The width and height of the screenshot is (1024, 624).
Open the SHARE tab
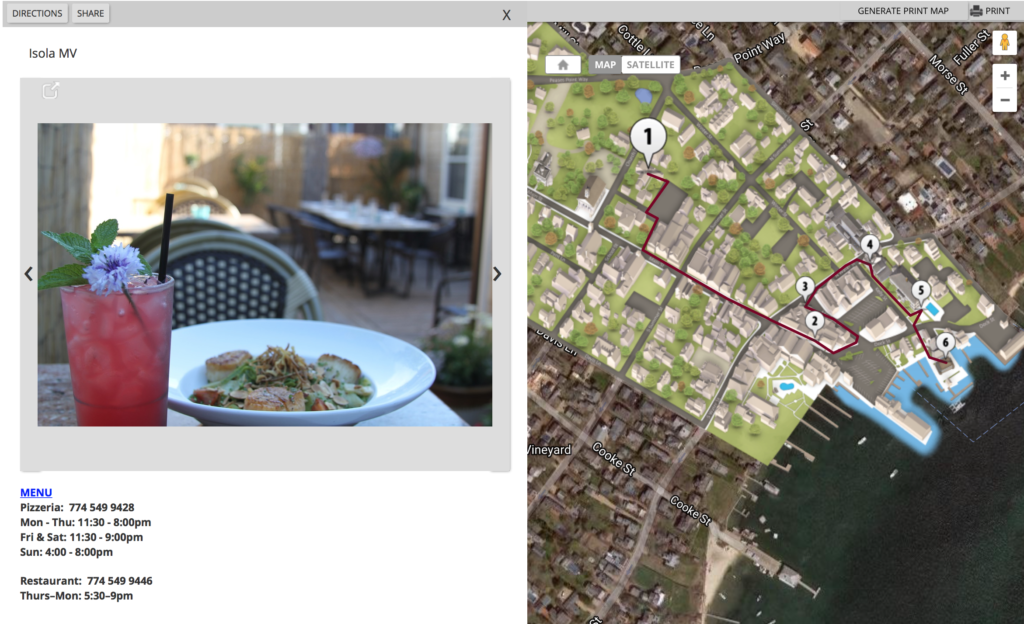pyautogui.click(x=90, y=13)
